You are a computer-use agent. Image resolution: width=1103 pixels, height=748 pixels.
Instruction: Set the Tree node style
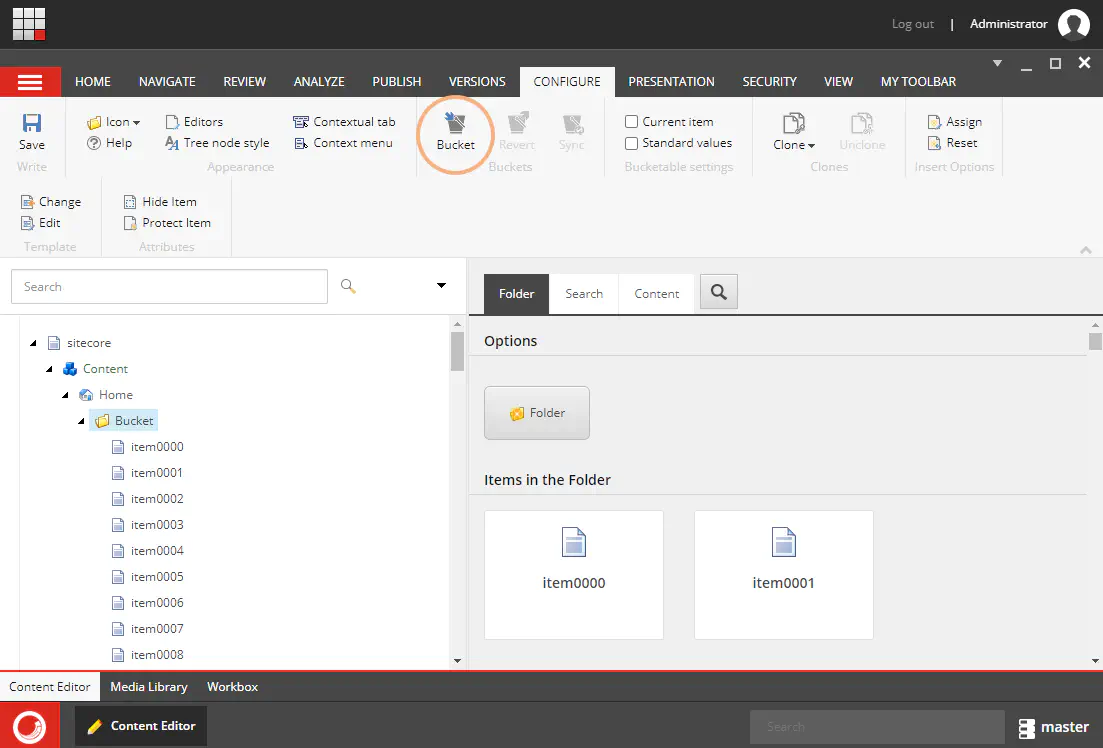tap(217, 143)
